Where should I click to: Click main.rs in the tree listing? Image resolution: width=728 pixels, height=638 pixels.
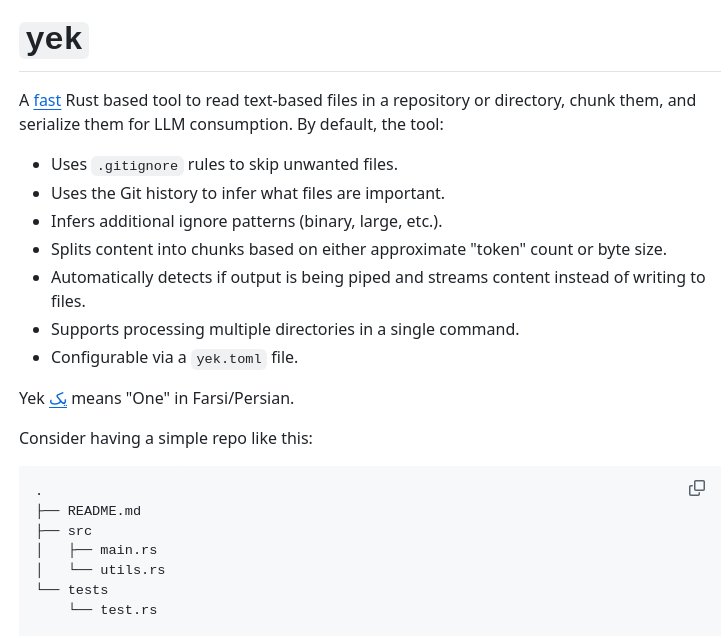129,550
